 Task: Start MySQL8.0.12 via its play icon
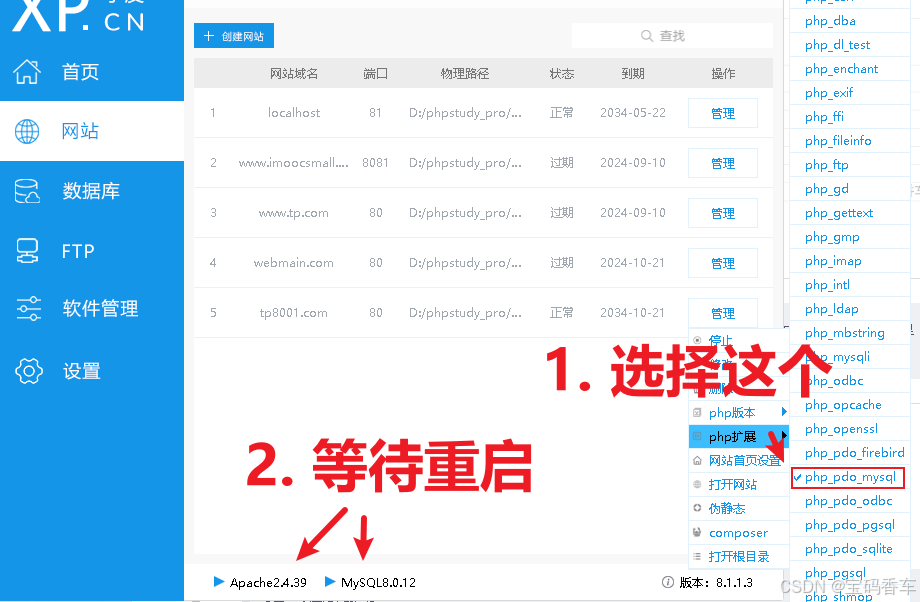pyautogui.click(x=329, y=581)
